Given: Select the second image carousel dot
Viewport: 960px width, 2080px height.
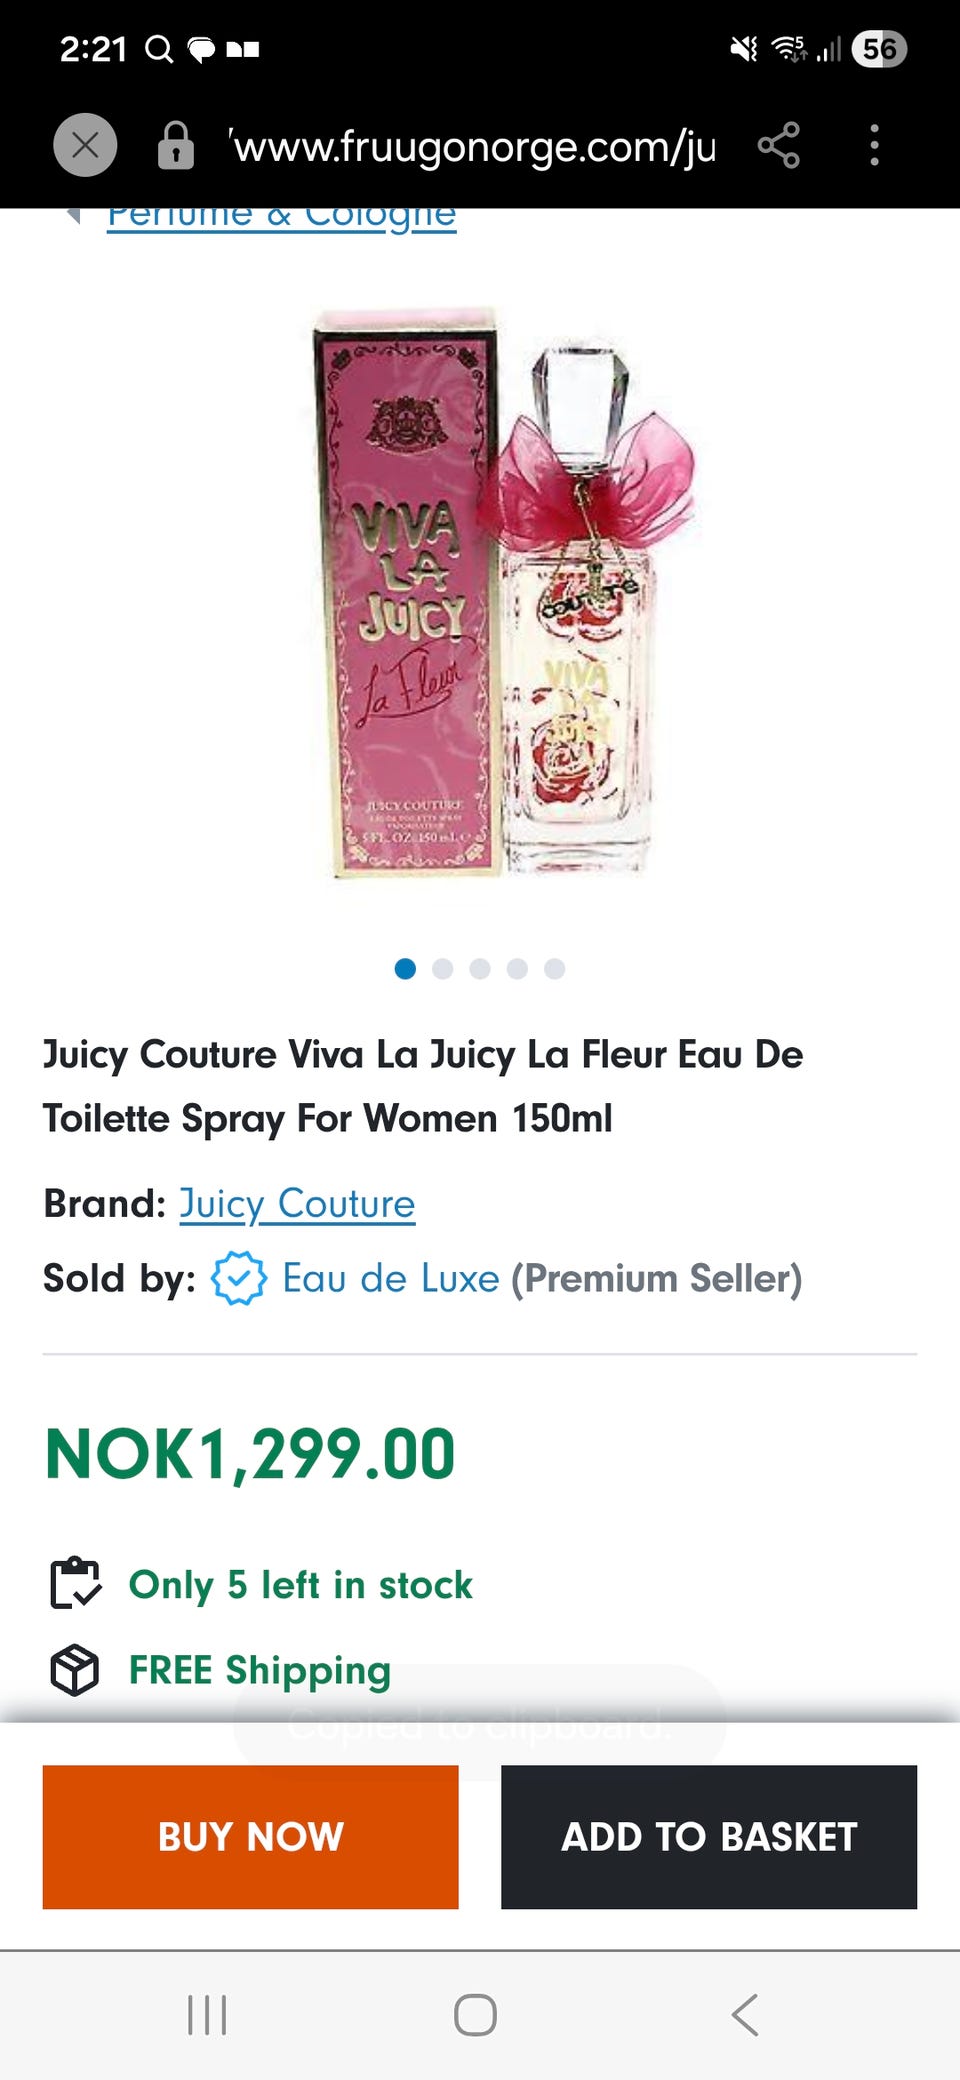Looking at the screenshot, I should click(x=442, y=968).
